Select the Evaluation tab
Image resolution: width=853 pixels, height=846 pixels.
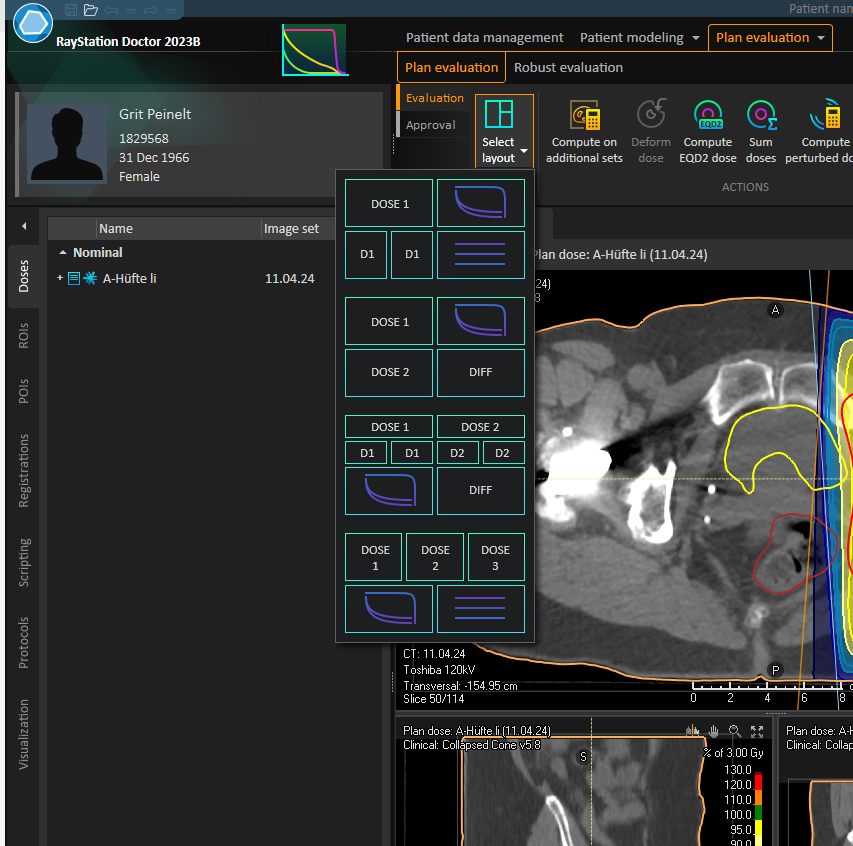pos(434,98)
